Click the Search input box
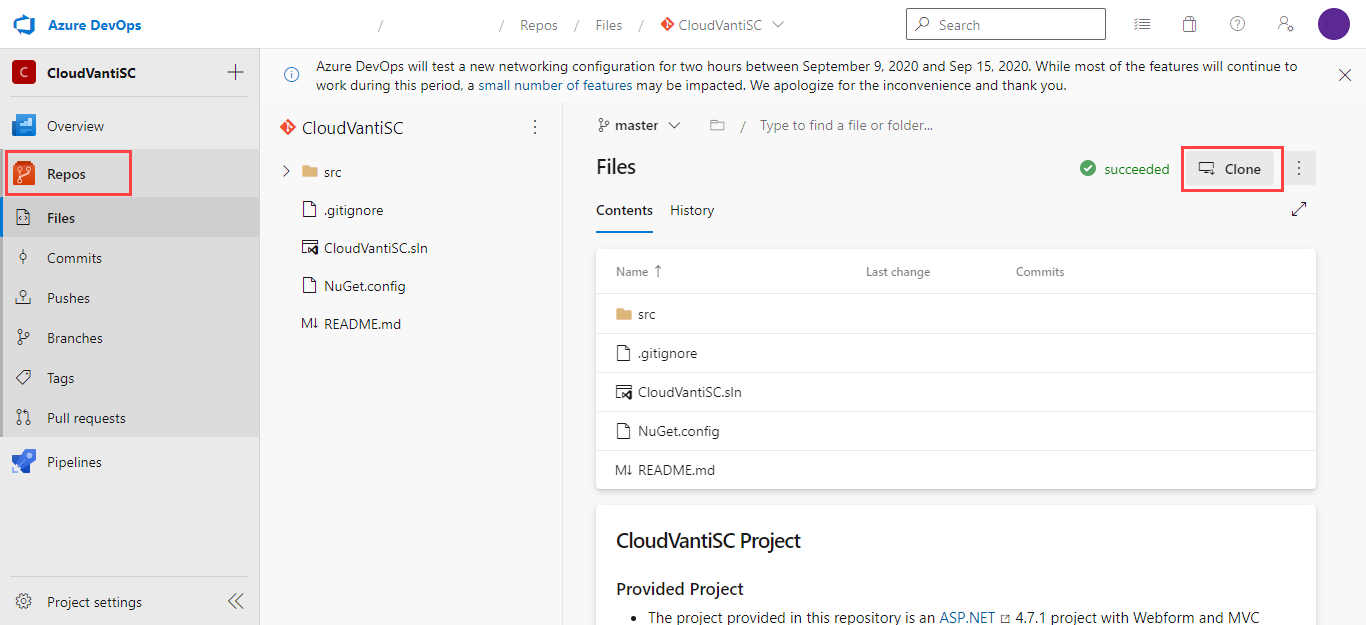 [1005, 25]
